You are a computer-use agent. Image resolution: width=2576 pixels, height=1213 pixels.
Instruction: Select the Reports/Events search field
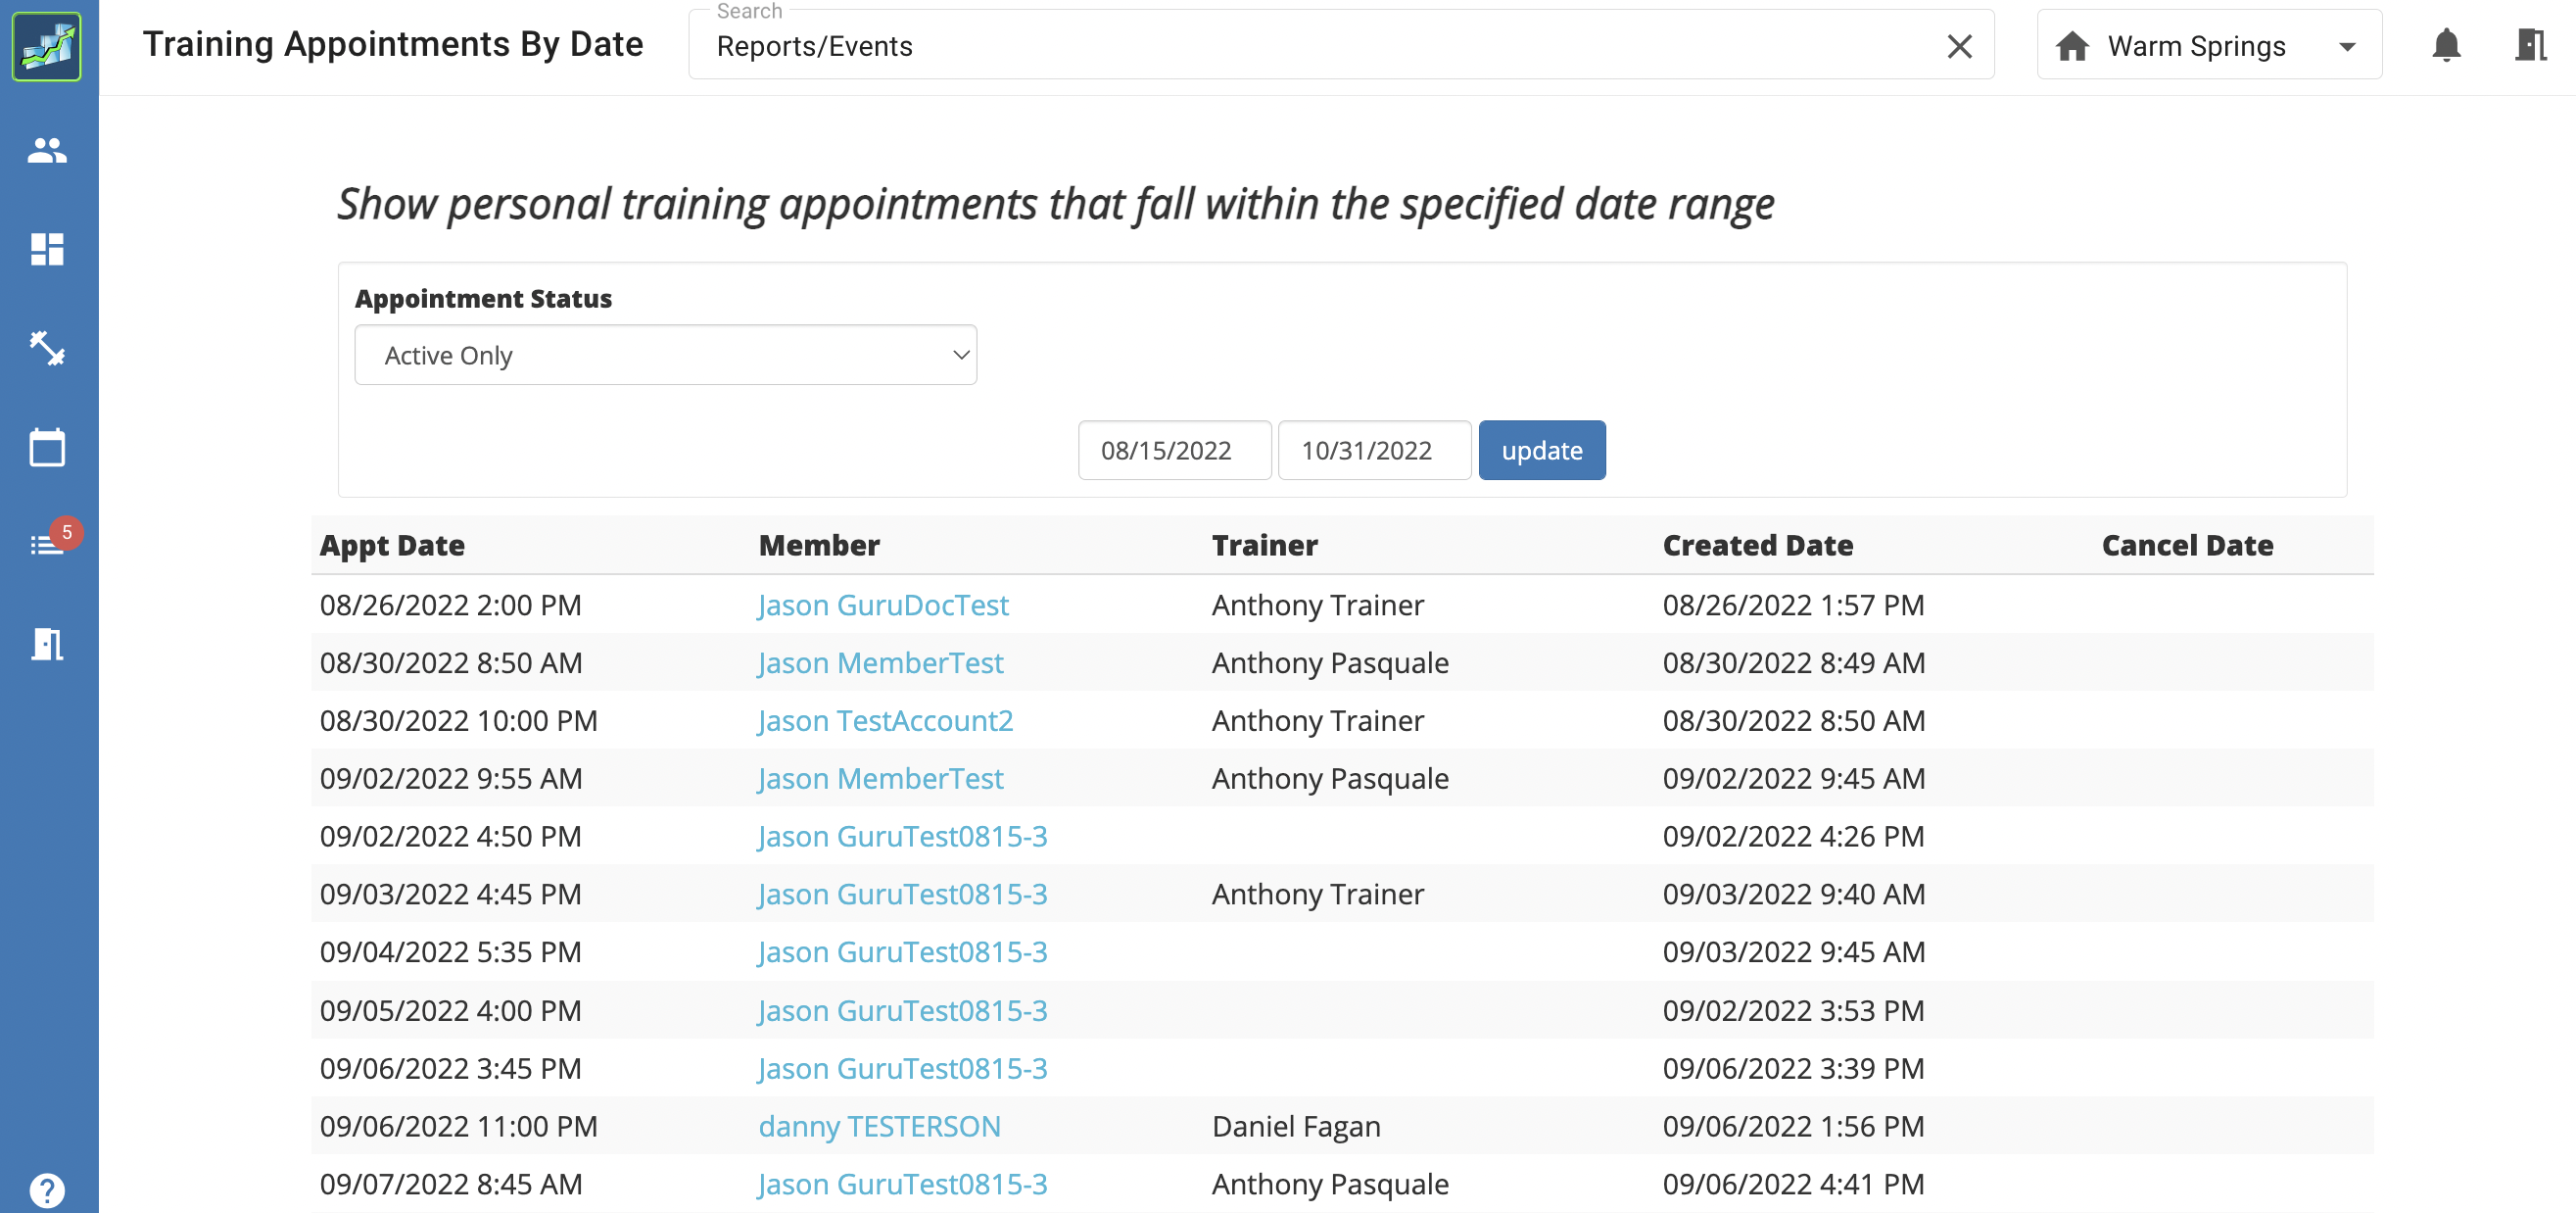pyautogui.click(x=1200, y=46)
